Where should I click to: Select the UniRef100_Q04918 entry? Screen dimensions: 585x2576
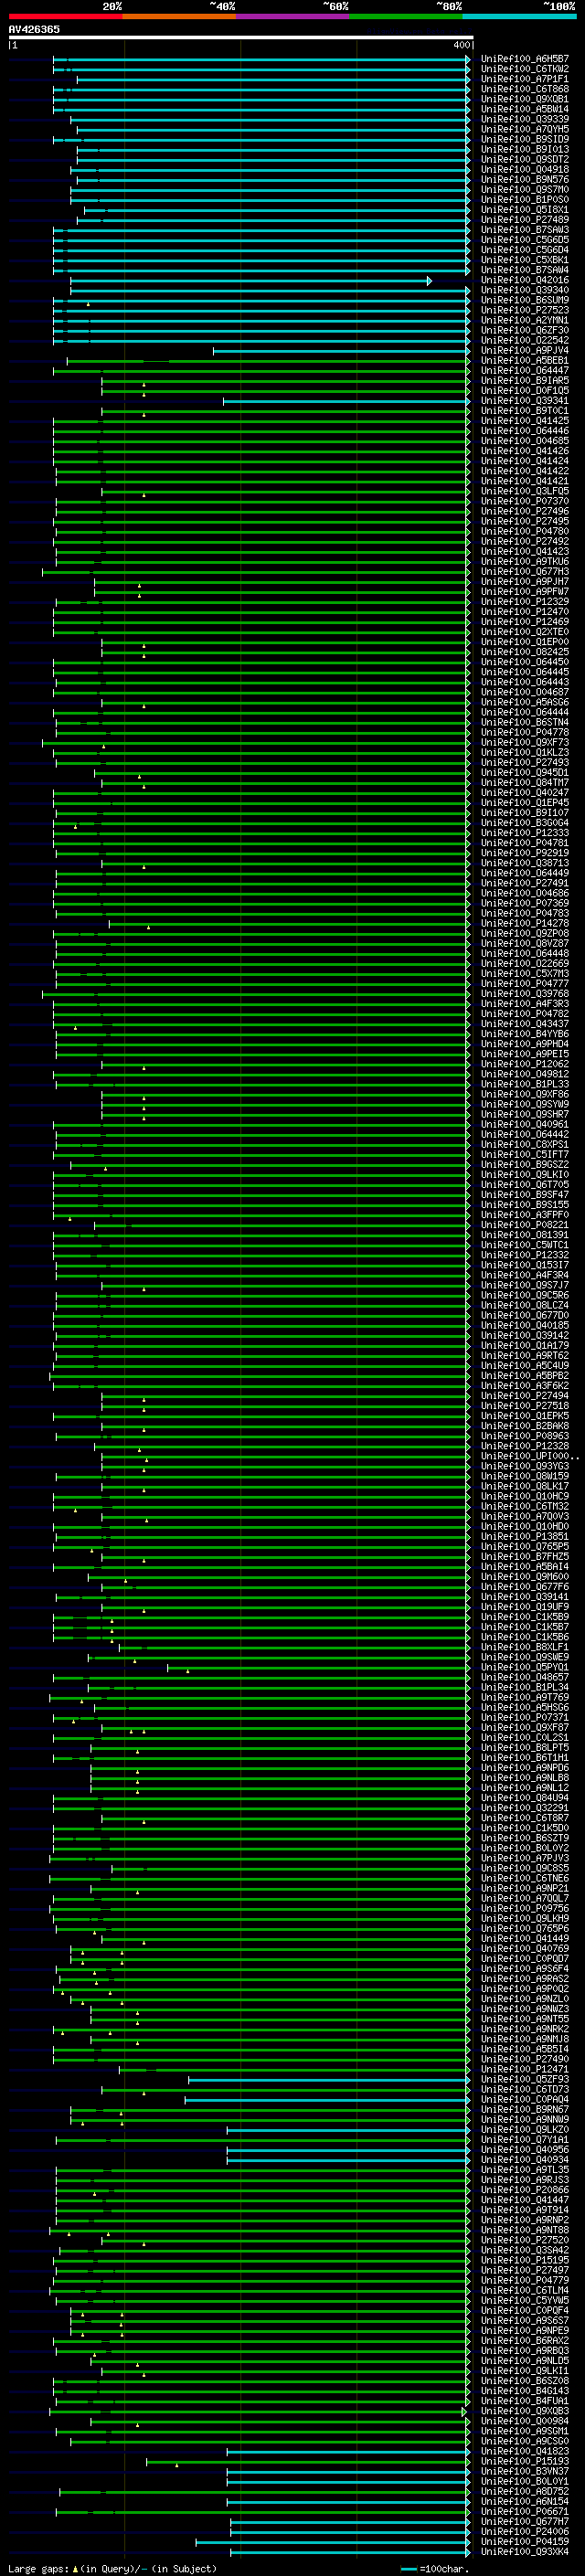(525, 169)
